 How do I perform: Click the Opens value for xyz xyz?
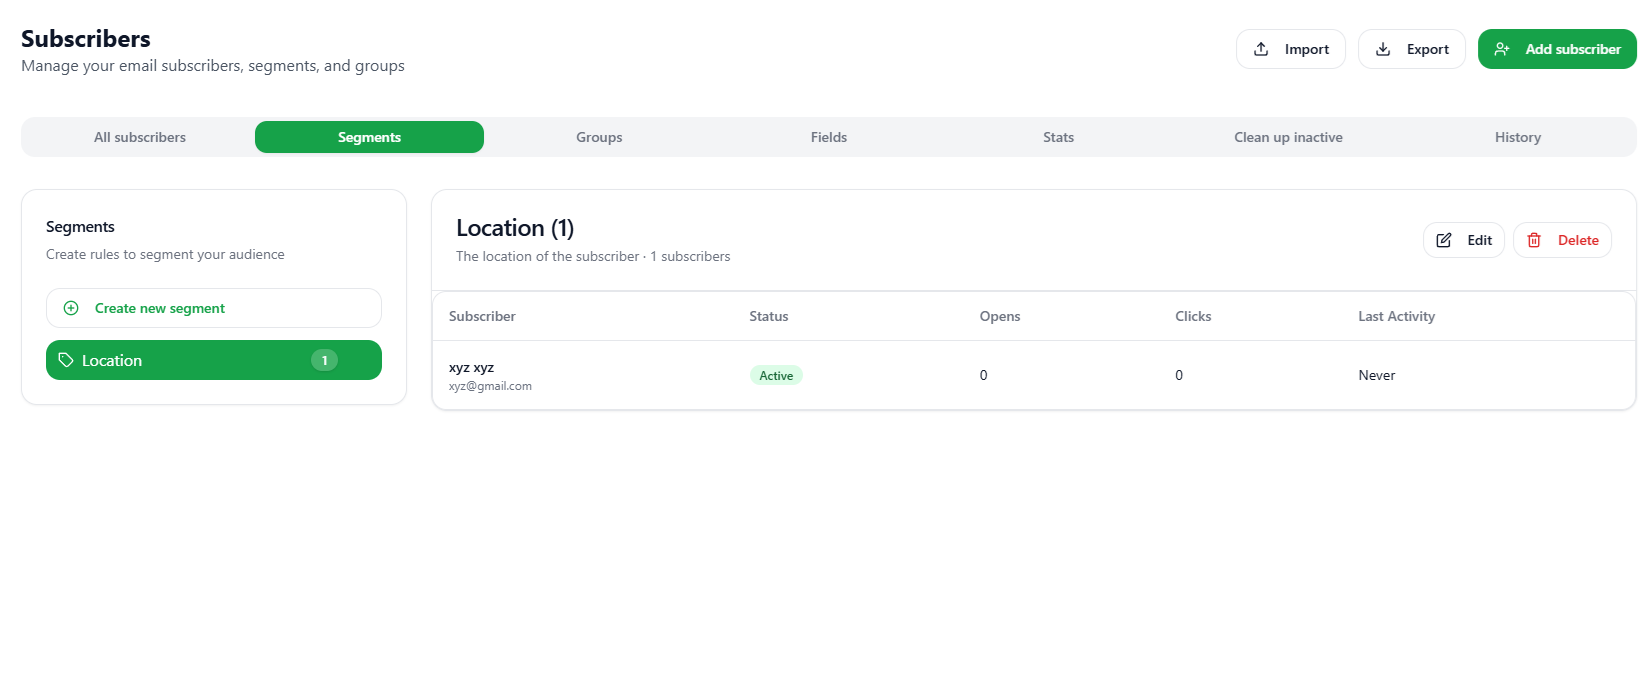(983, 375)
